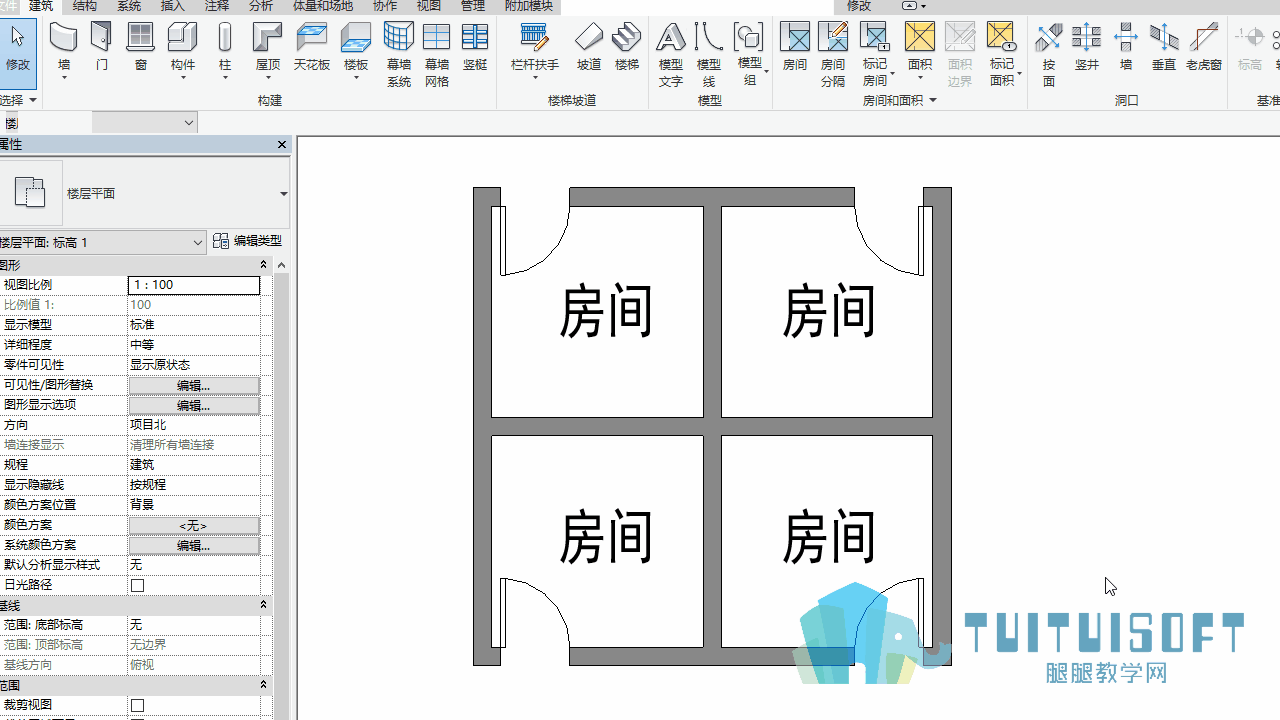The image size is (1280, 720).
Task: Open the 楼层平面 type selector dropdown
Action: (284, 194)
